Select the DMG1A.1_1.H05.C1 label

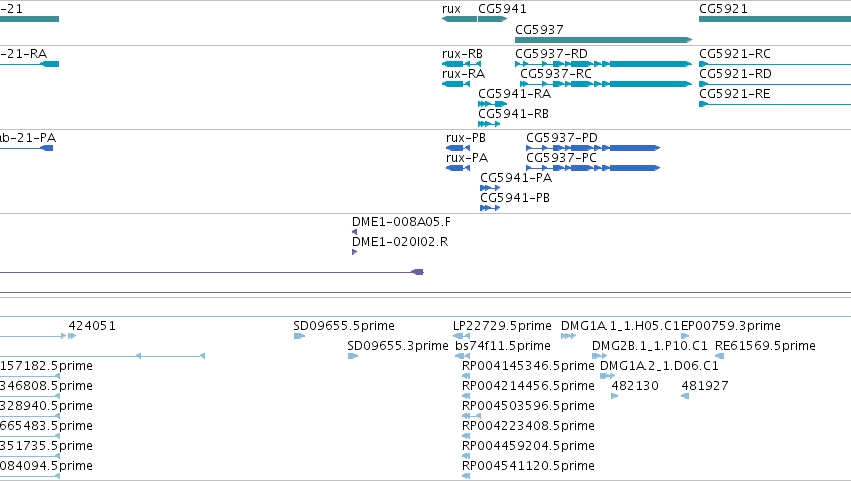(x=620, y=326)
